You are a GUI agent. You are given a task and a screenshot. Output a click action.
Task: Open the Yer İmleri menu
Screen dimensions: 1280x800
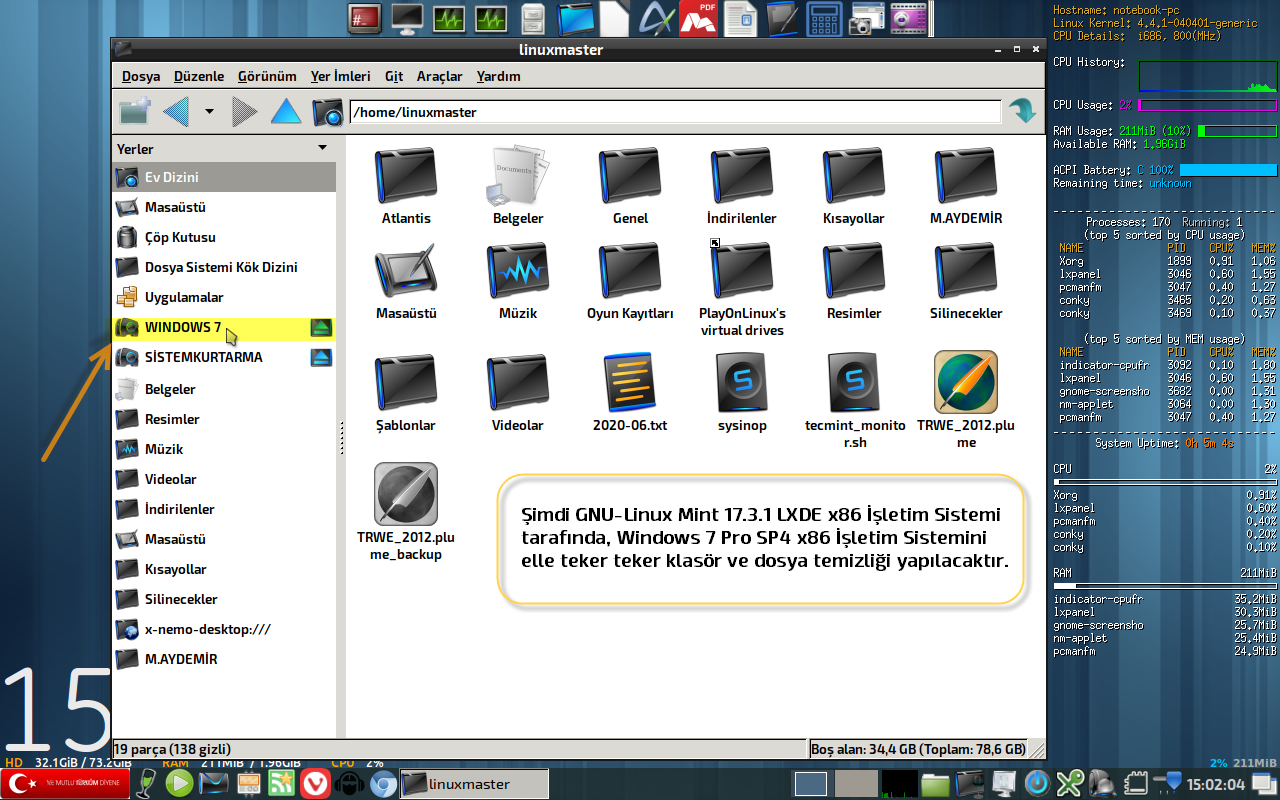click(340, 76)
